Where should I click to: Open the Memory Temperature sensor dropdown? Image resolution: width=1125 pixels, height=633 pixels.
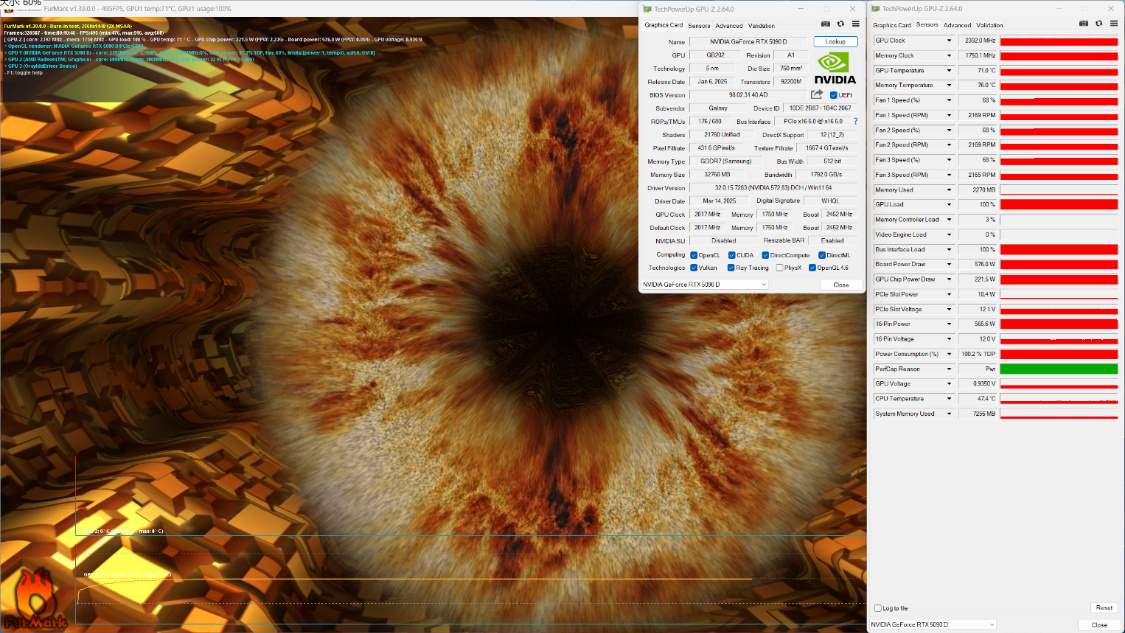pyautogui.click(x=949, y=85)
